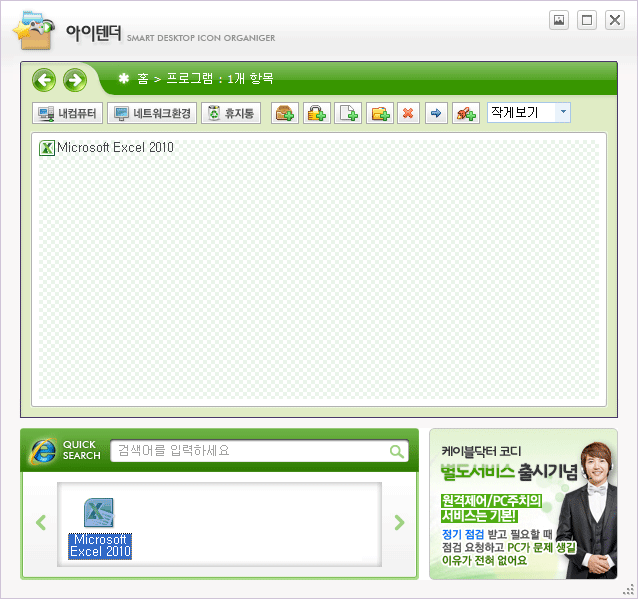Expand the 작게보기 view mode dropdown

563,113
